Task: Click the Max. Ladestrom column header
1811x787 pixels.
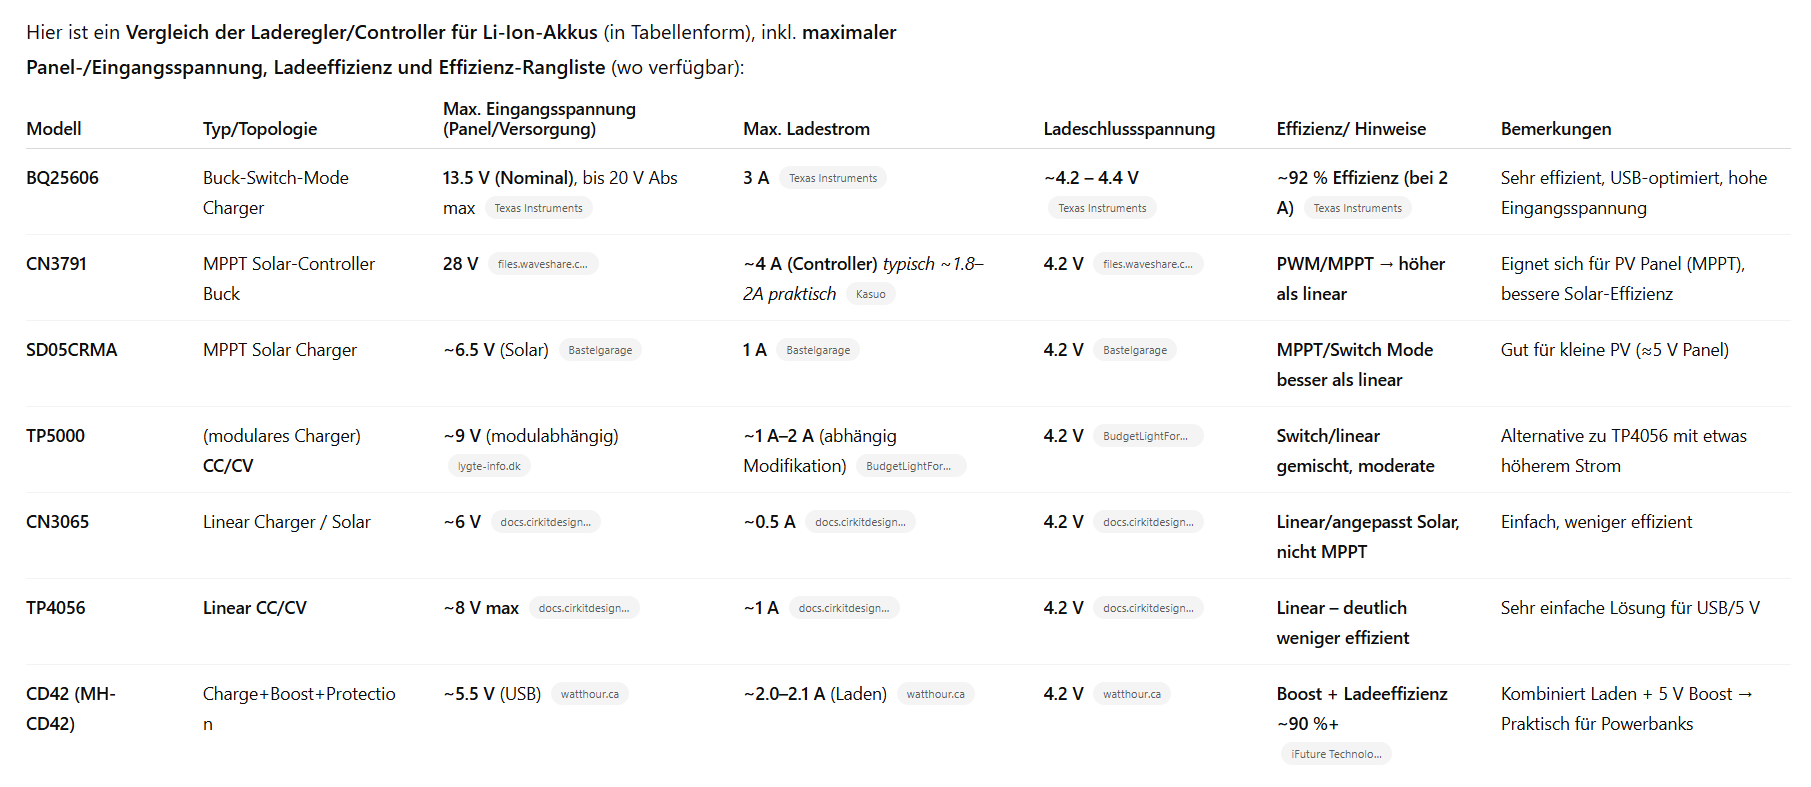Action: (x=806, y=129)
